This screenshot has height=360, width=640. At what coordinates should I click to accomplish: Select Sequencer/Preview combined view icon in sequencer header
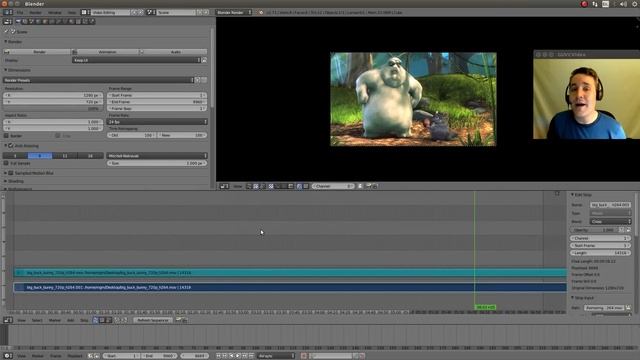(109, 320)
